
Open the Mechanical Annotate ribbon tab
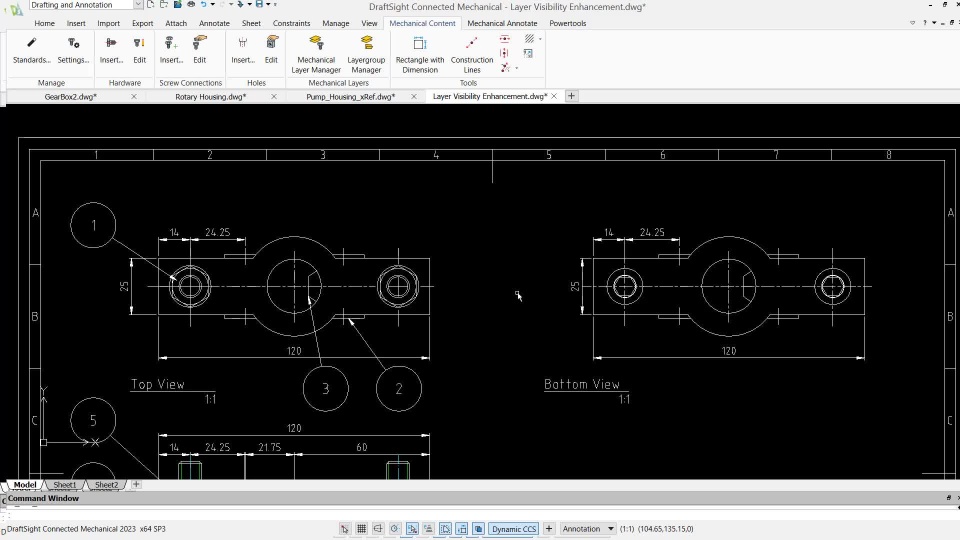pos(502,23)
